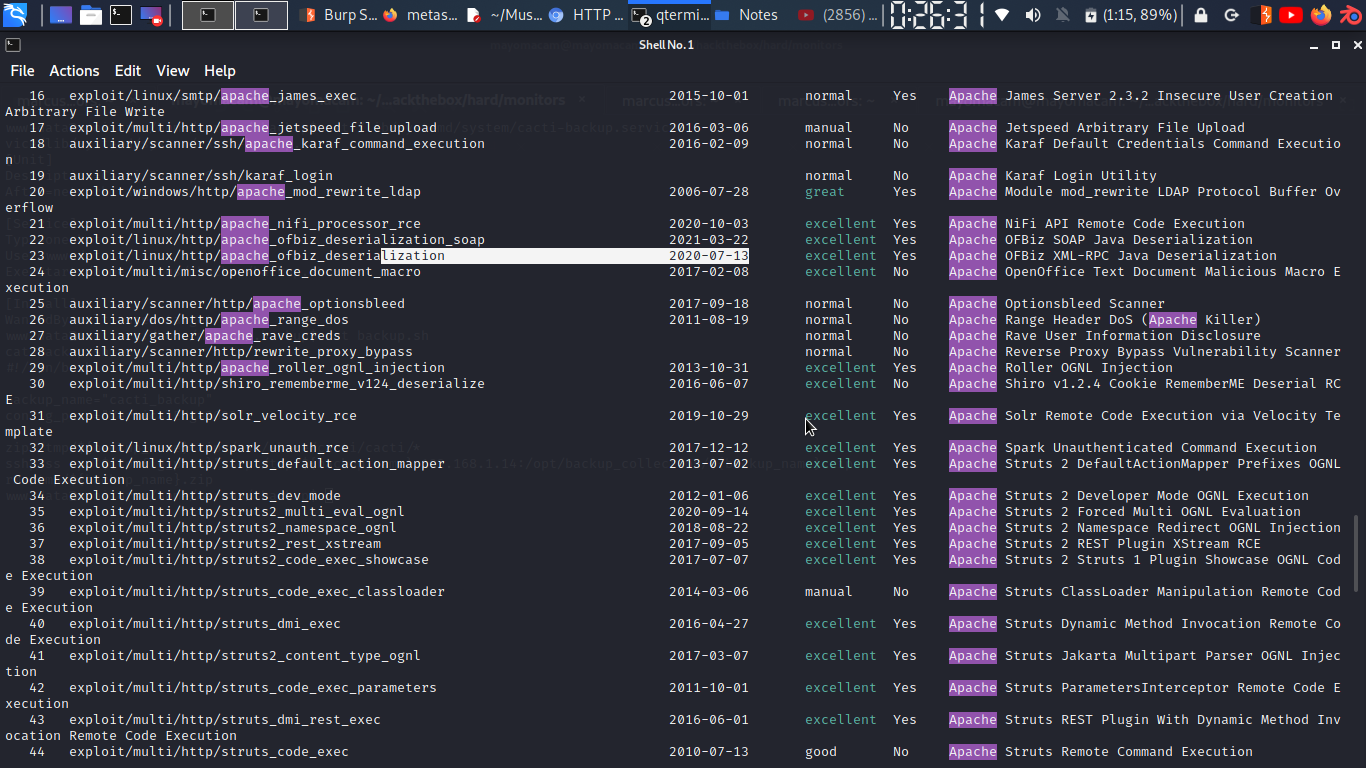Switch to the second workspace thumbnail
This screenshot has height=768, width=1366.
coord(261,15)
